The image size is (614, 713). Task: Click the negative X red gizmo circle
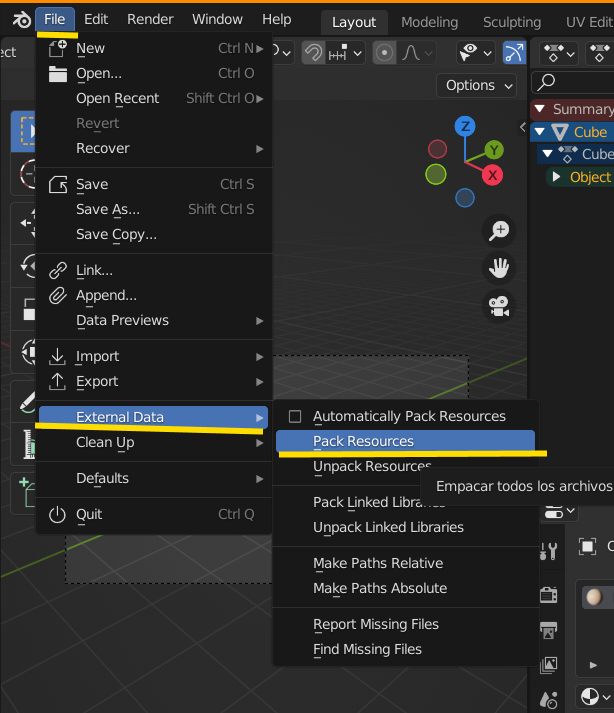[438, 149]
